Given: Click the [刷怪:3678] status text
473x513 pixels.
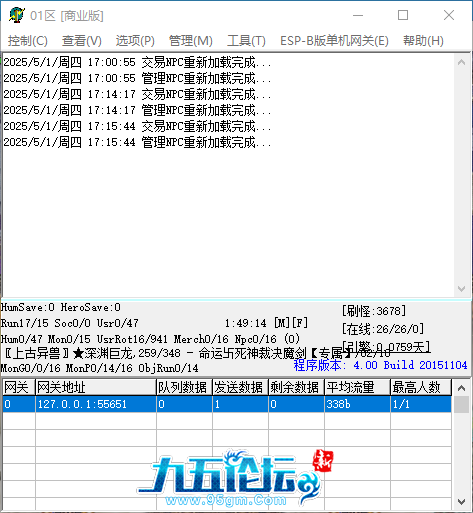Looking at the screenshot, I should 374,311.
